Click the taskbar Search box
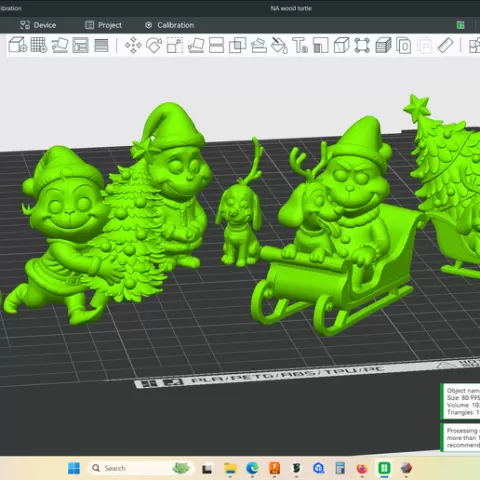 point(141,468)
